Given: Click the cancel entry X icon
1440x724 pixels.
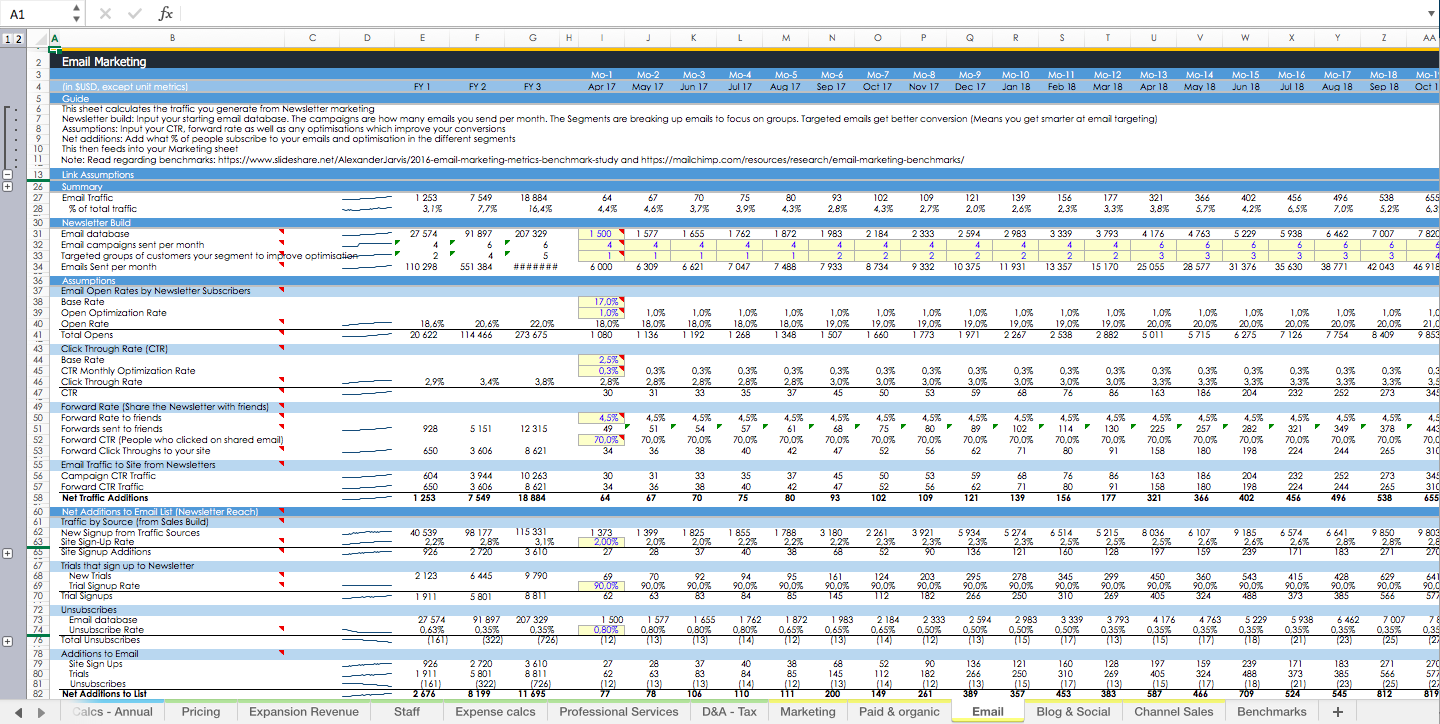Looking at the screenshot, I should click(106, 14).
